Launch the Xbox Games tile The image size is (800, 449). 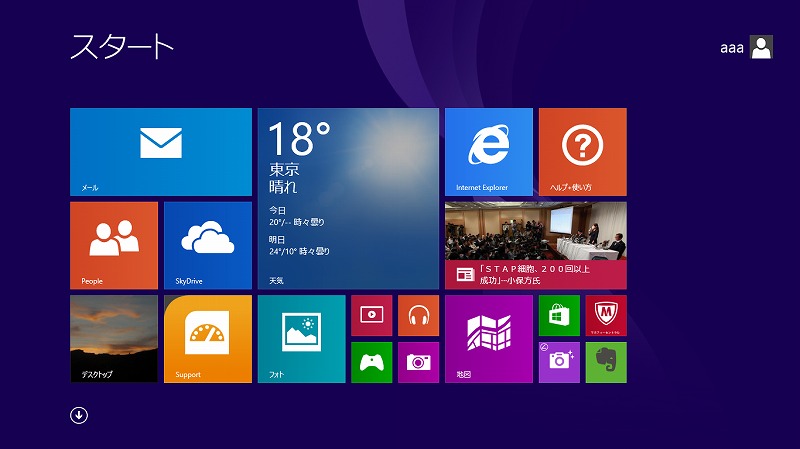point(371,362)
